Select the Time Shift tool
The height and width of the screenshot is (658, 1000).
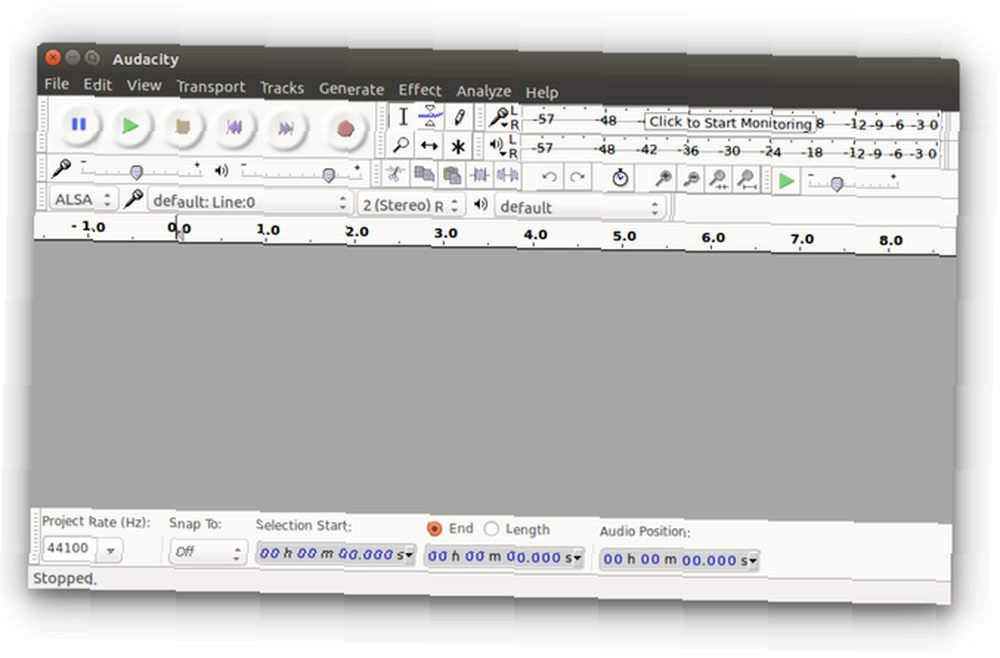click(x=429, y=146)
